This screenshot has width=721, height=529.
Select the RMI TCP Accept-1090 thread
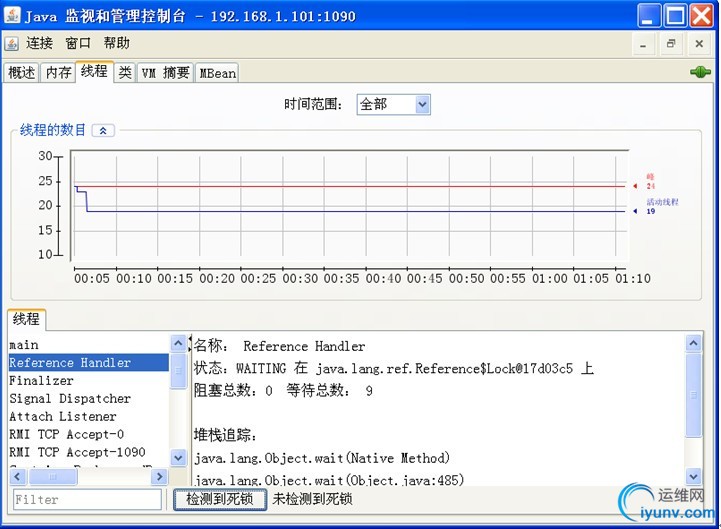89,452
